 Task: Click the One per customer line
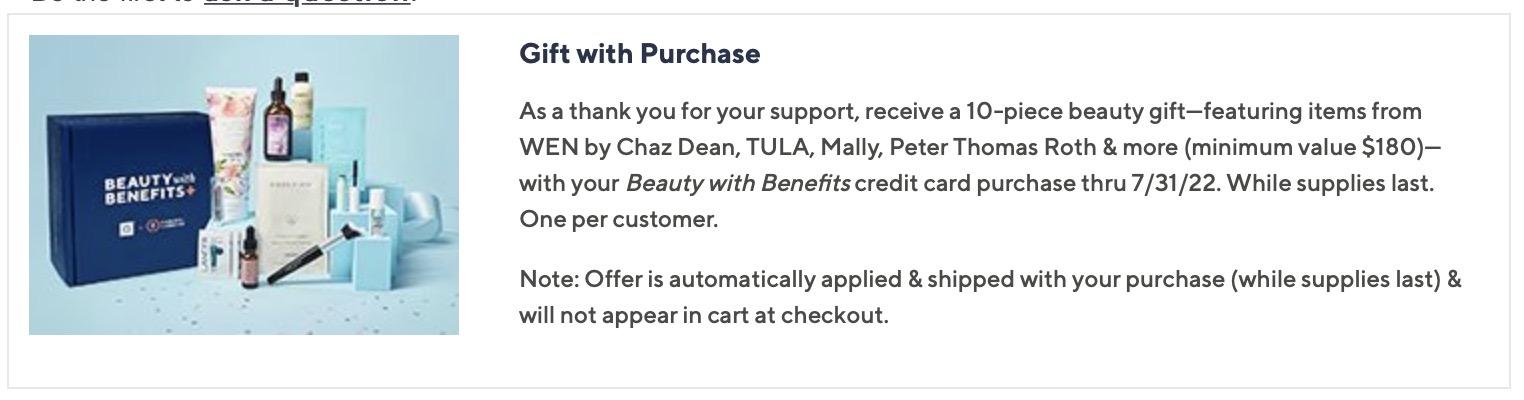(x=618, y=220)
